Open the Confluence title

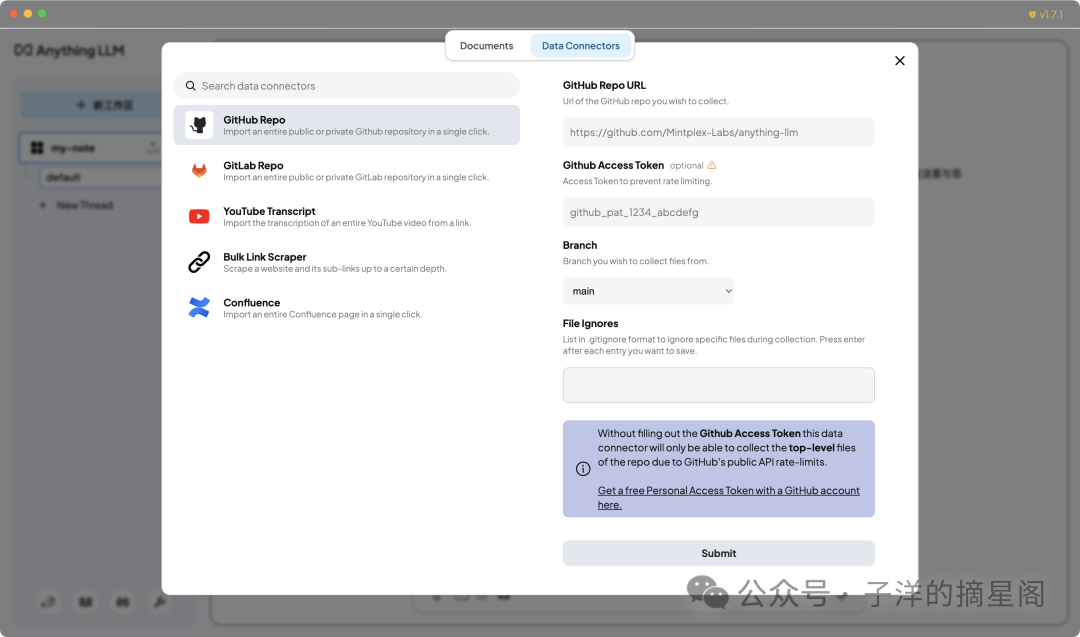[x=251, y=302]
